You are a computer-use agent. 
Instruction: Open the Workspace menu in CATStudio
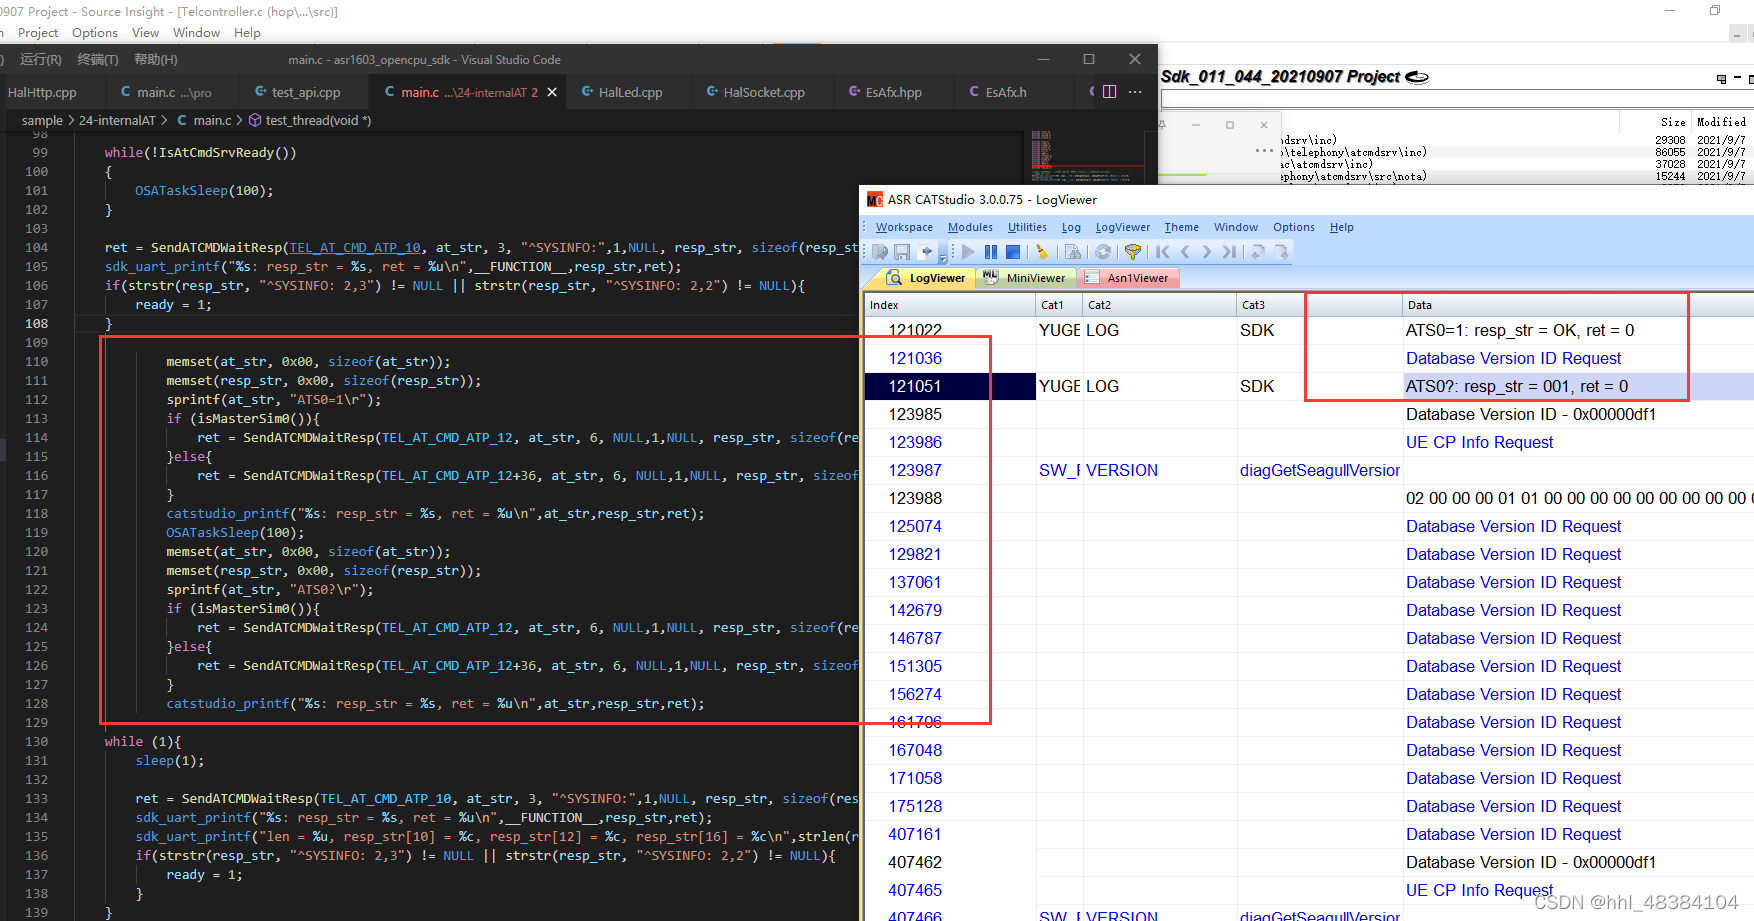coord(904,227)
